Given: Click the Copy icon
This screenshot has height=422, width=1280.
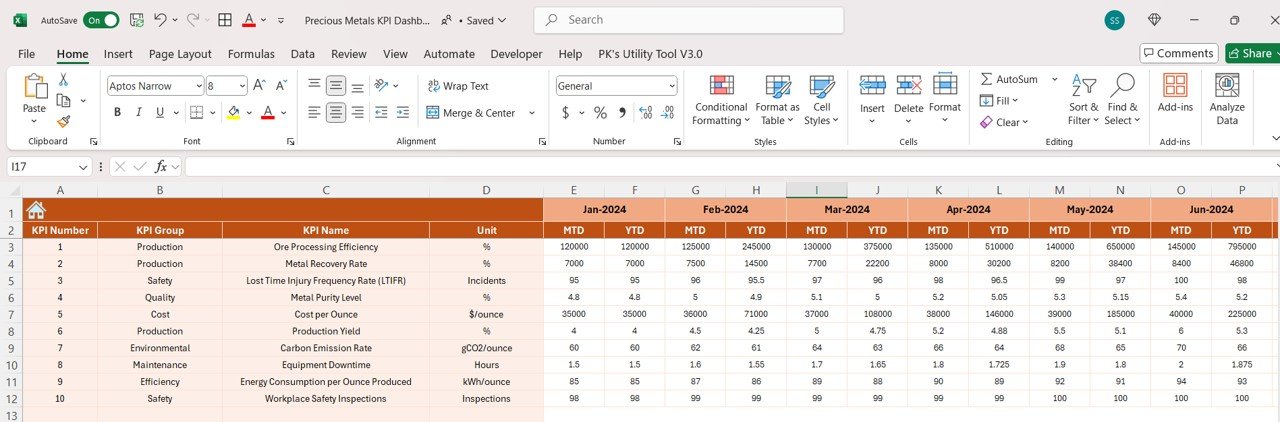Looking at the screenshot, I should (x=64, y=100).
